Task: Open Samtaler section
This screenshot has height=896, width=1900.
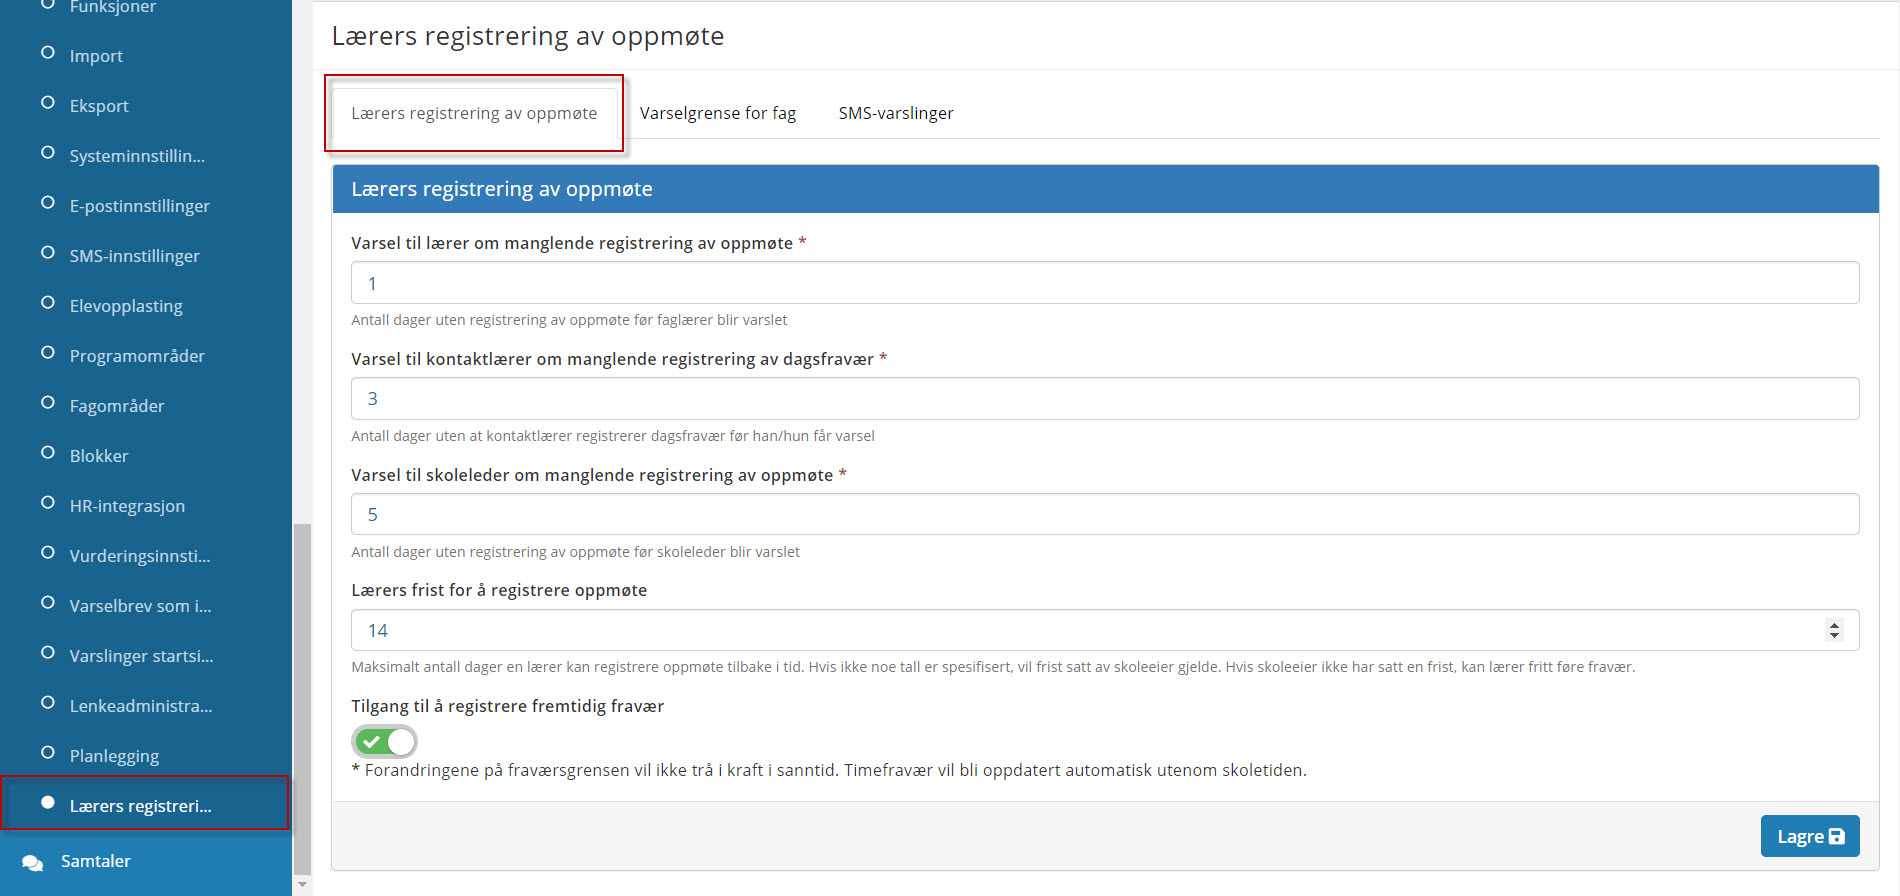Action: pos(95,861)
